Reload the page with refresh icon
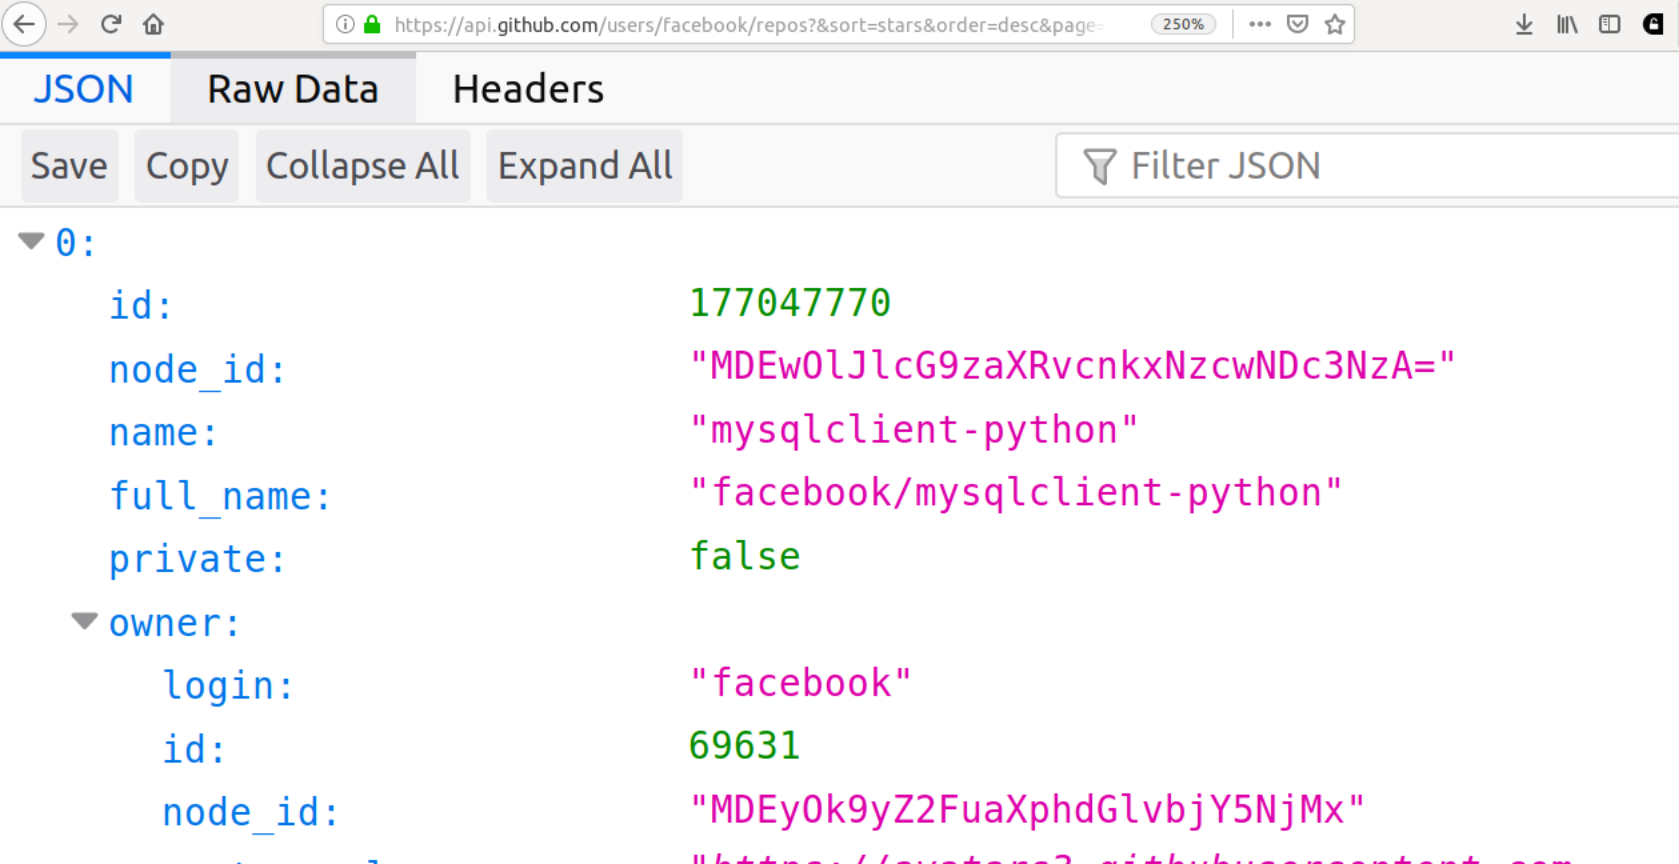1679x864 pixels. point(111,24)
